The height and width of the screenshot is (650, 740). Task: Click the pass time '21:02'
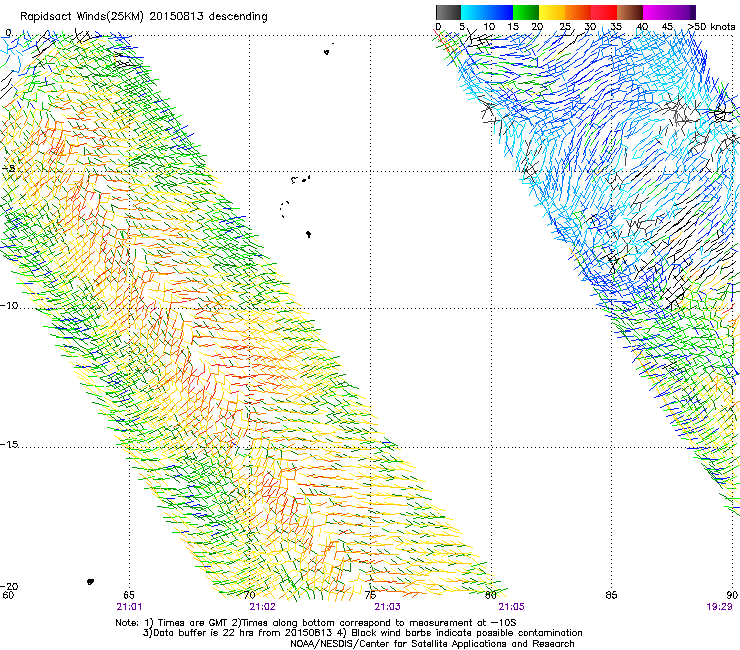[x=262, y=607]
